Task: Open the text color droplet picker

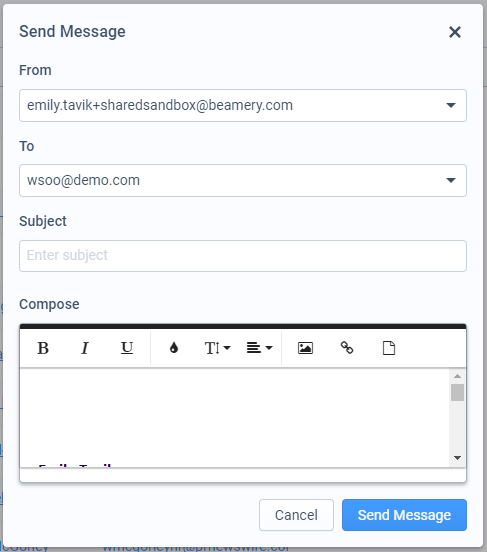Action: pyautogui.click(x=174, y=348)
